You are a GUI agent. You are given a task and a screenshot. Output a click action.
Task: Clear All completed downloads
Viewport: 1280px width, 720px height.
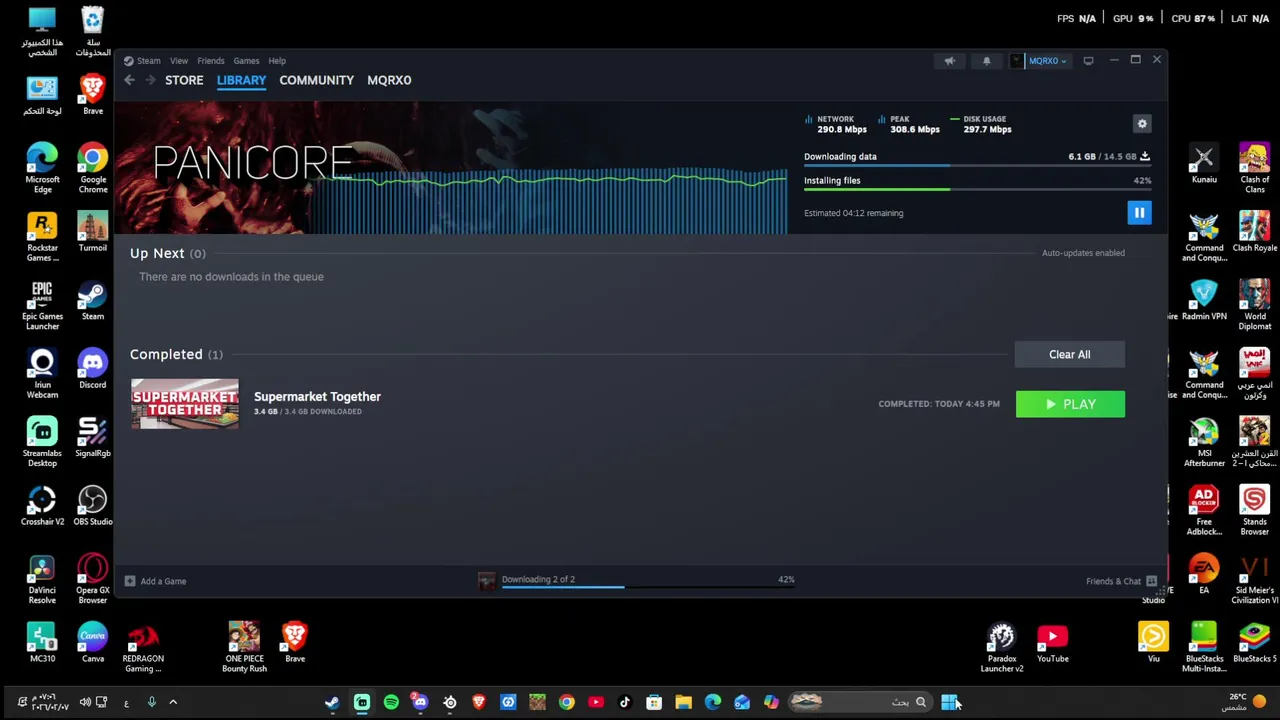pyautogui.click(x=1069, y=354)
